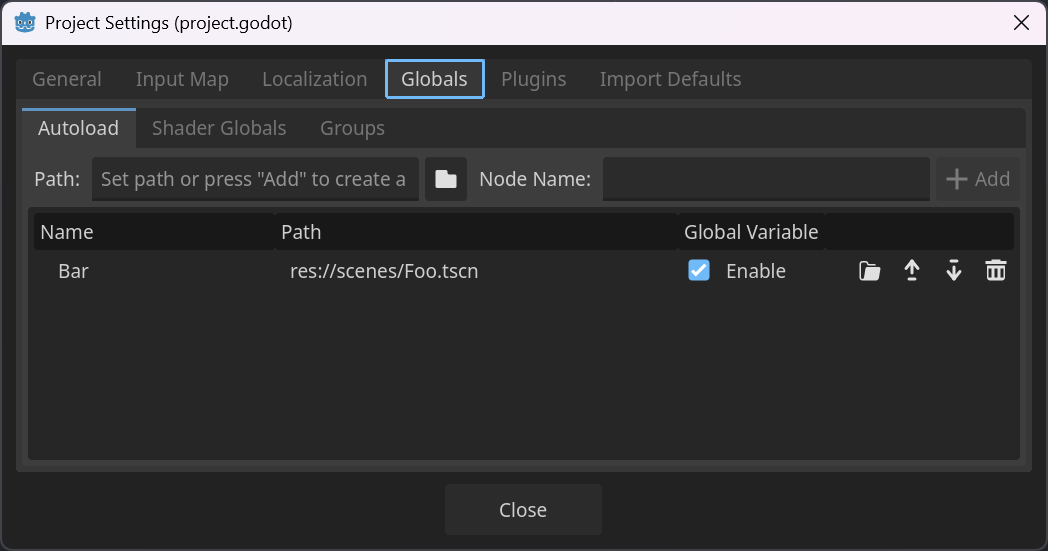Image resolution: width=1048 pixels, height=551 pixels.
Task: Switch to the Shader Globals subtab
Action: point(219,128)
